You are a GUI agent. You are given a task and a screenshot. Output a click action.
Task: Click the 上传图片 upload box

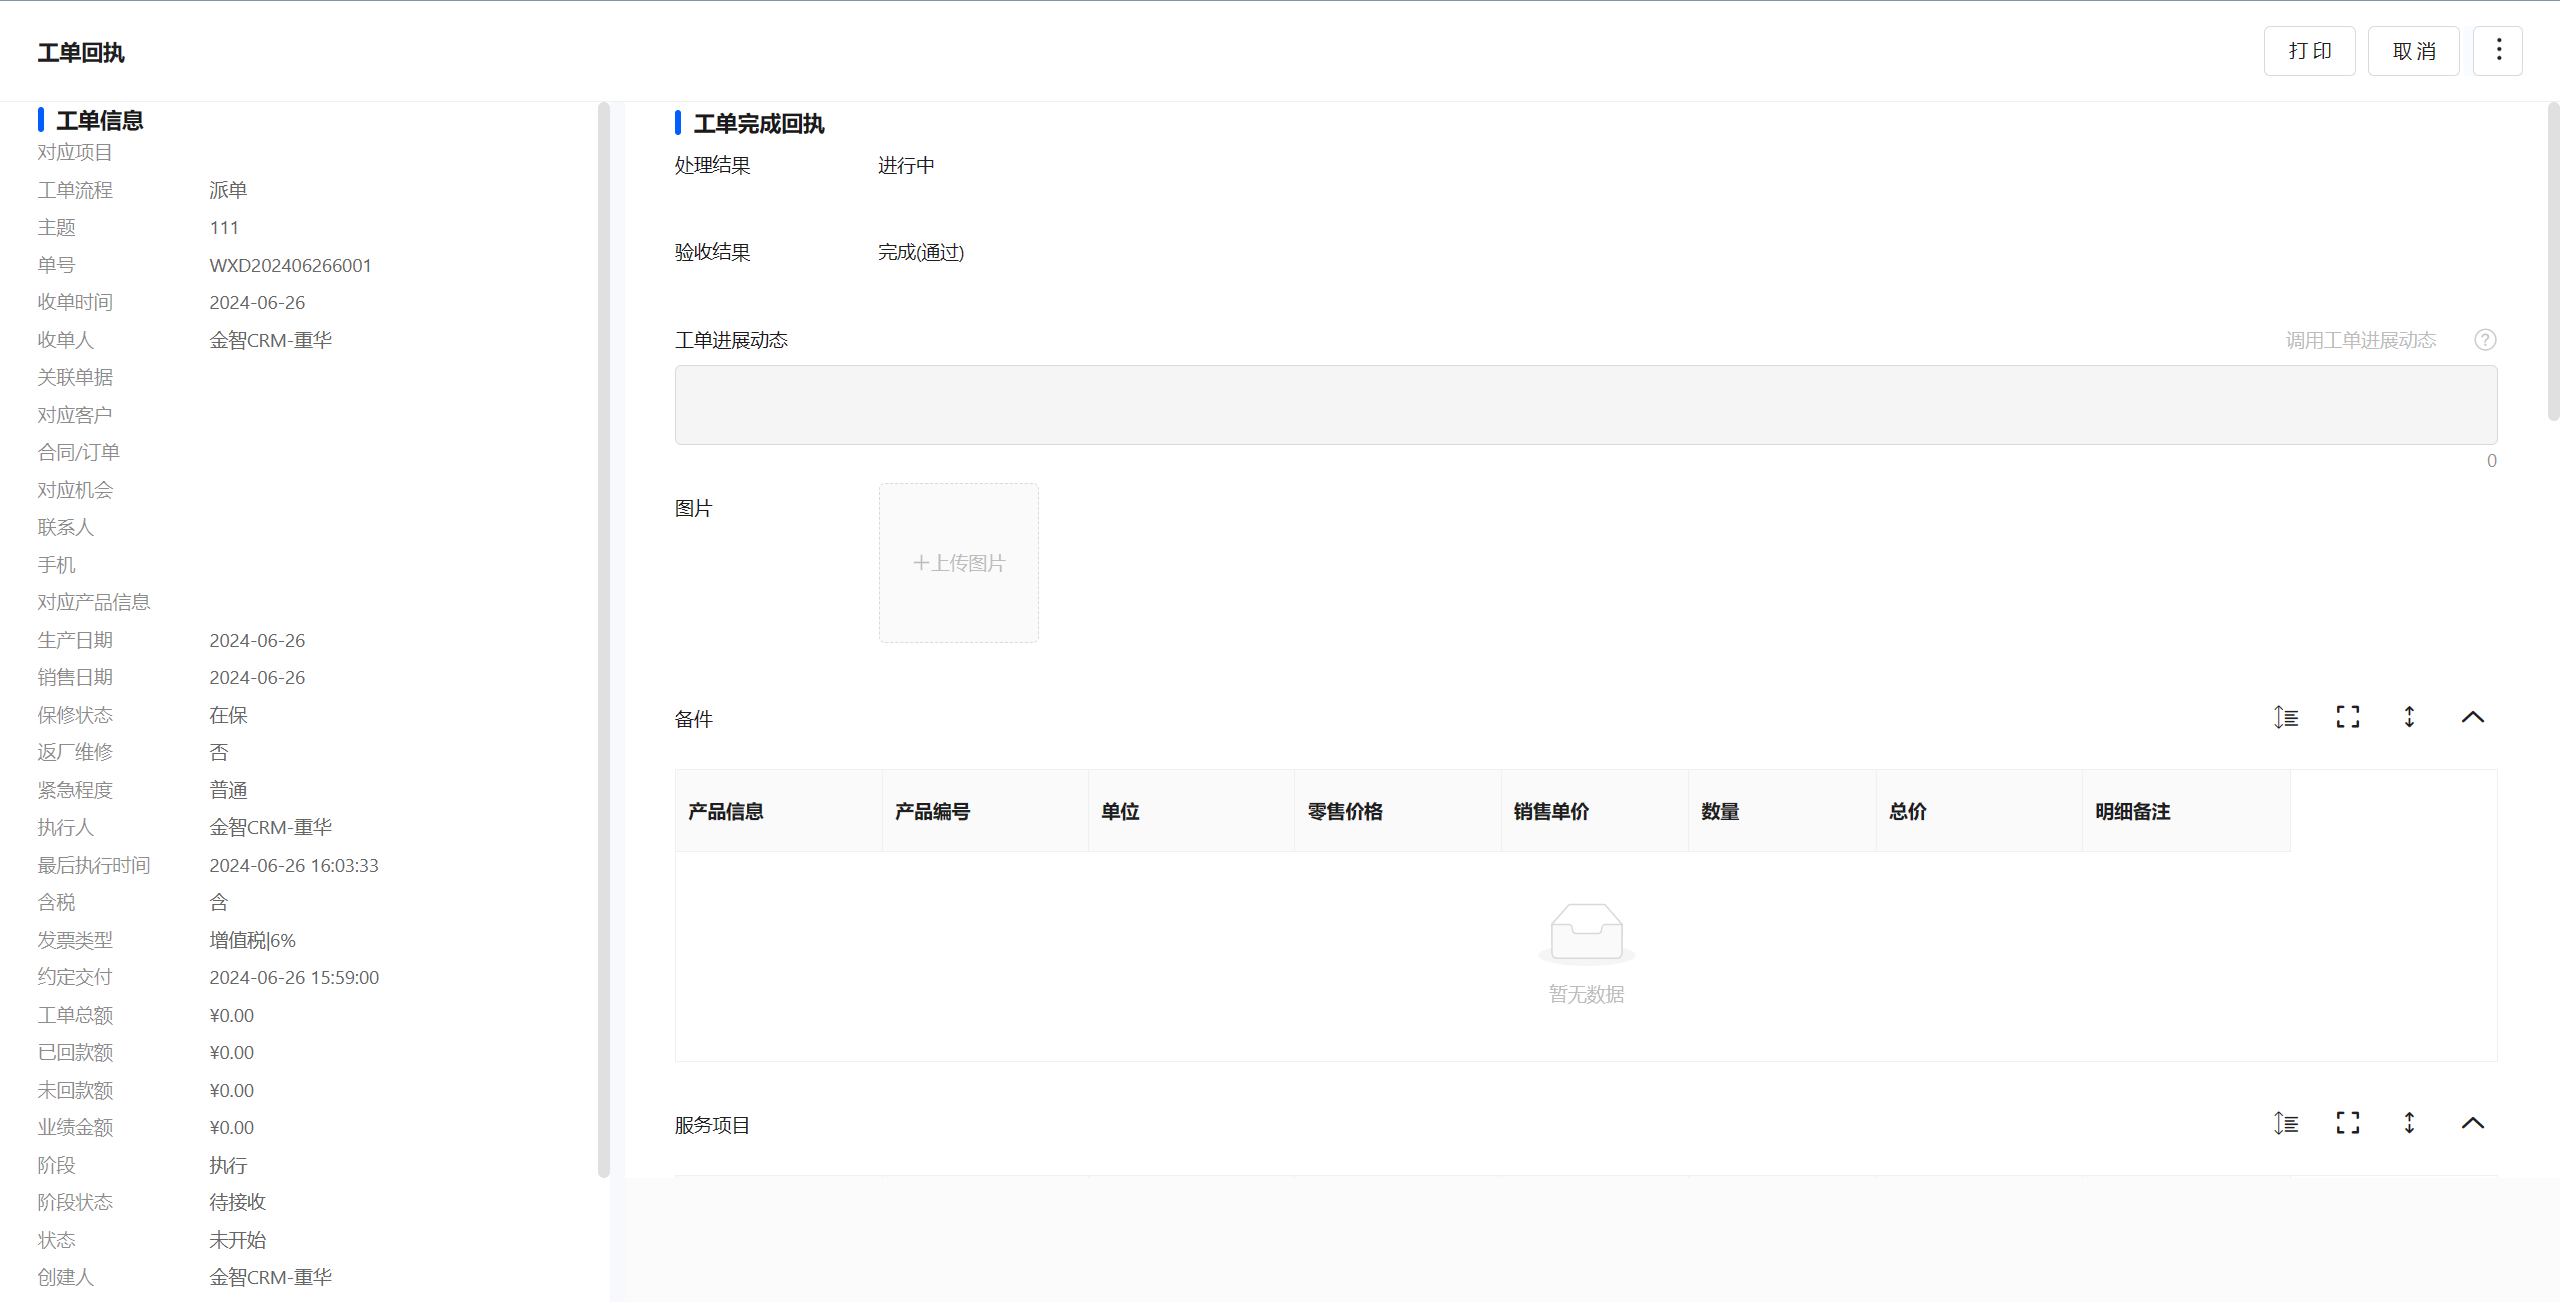[958, 563]
